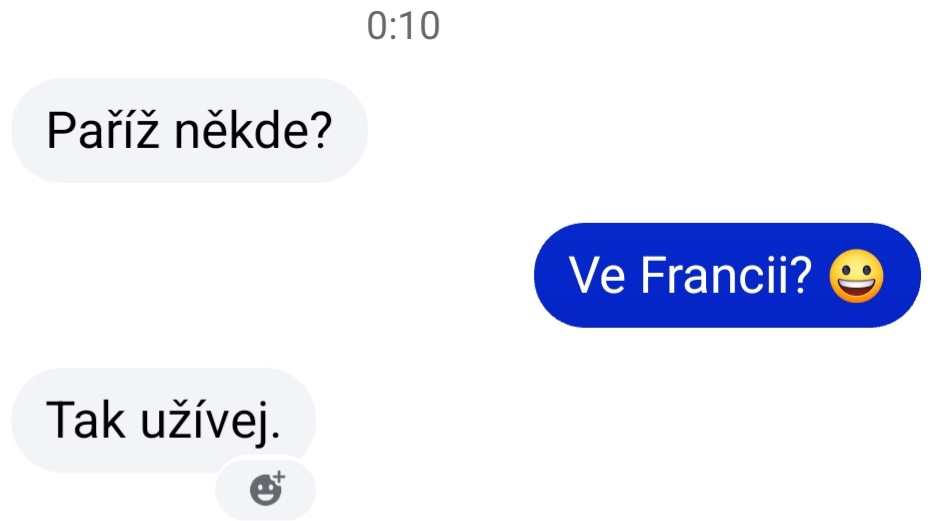
Task: Tap the word "Tak" in the last message
Action: [x=85, y=420]
